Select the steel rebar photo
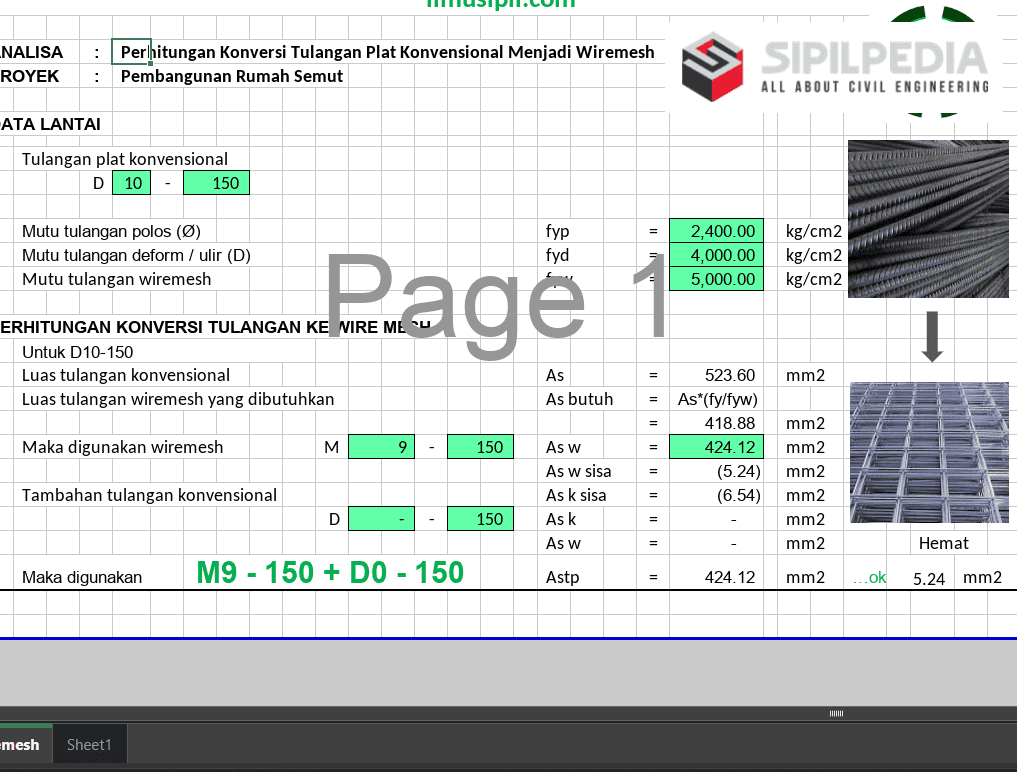Image resolution: width=1017 pixels, height=772 pixels. point(928,218)
